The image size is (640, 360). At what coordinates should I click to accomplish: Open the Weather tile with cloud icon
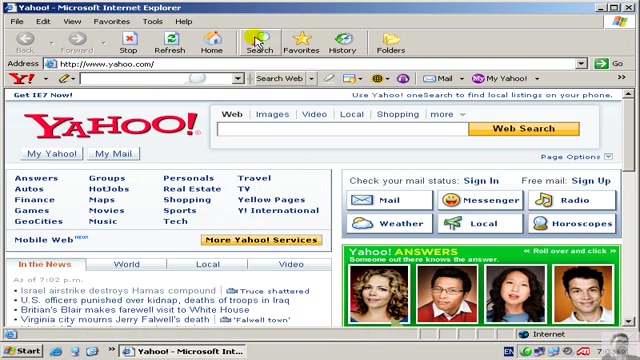pyautogui.click(x=389, y=224)
